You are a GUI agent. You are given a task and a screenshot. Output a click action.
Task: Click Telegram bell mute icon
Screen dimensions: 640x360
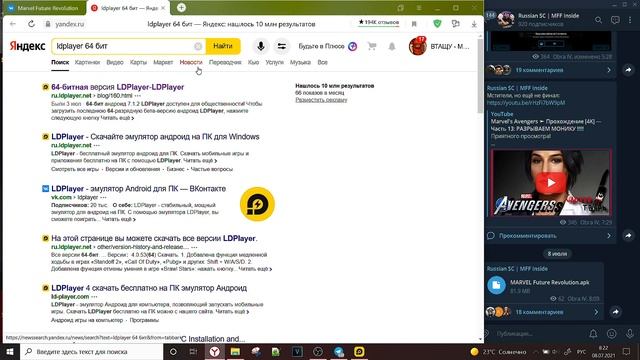593,333
